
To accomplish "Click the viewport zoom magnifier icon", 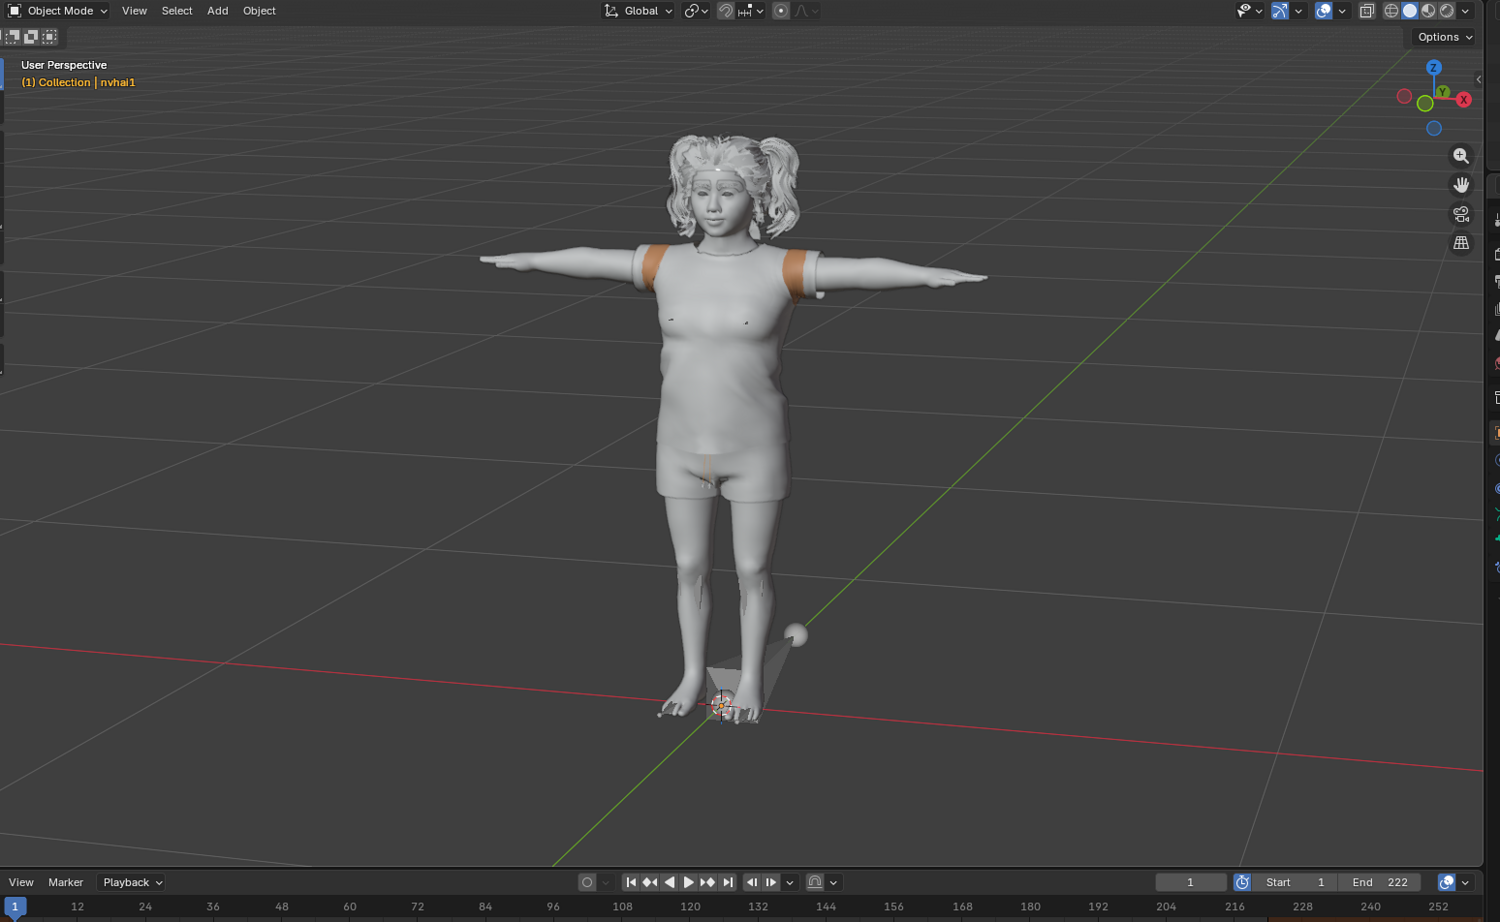I will coord(1461,156).
